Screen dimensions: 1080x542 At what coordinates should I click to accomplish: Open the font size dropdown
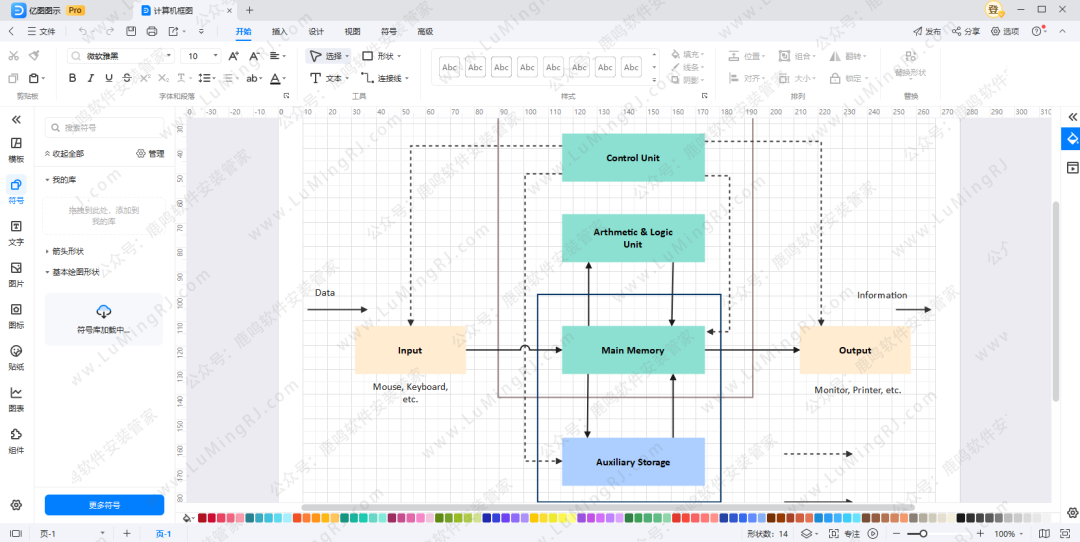(215, 57)
